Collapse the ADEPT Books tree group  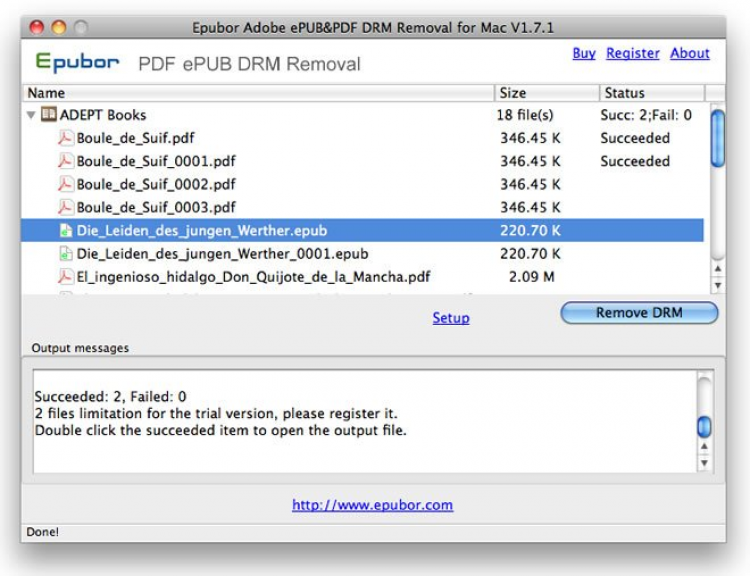[32, 115]
